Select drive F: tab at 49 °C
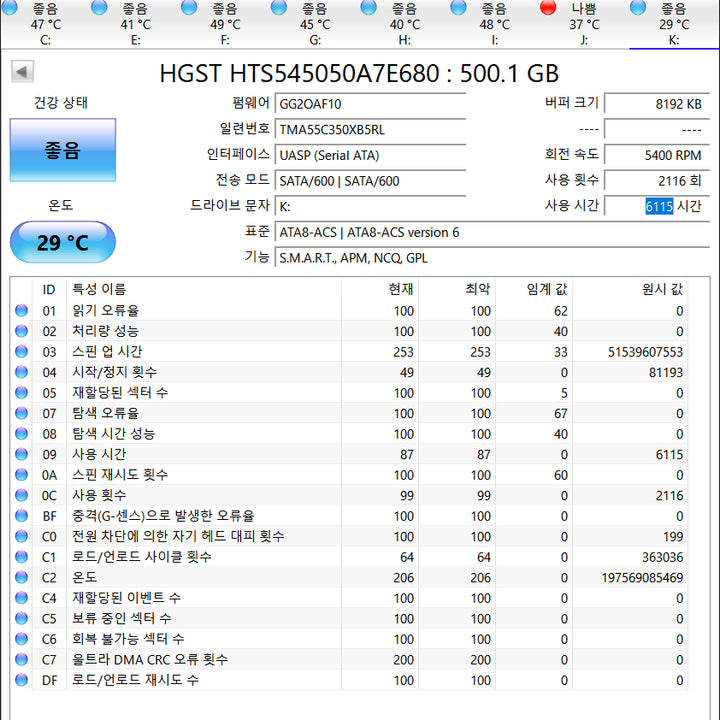Viewport: 720px width, 720px height. coord(225,24)
